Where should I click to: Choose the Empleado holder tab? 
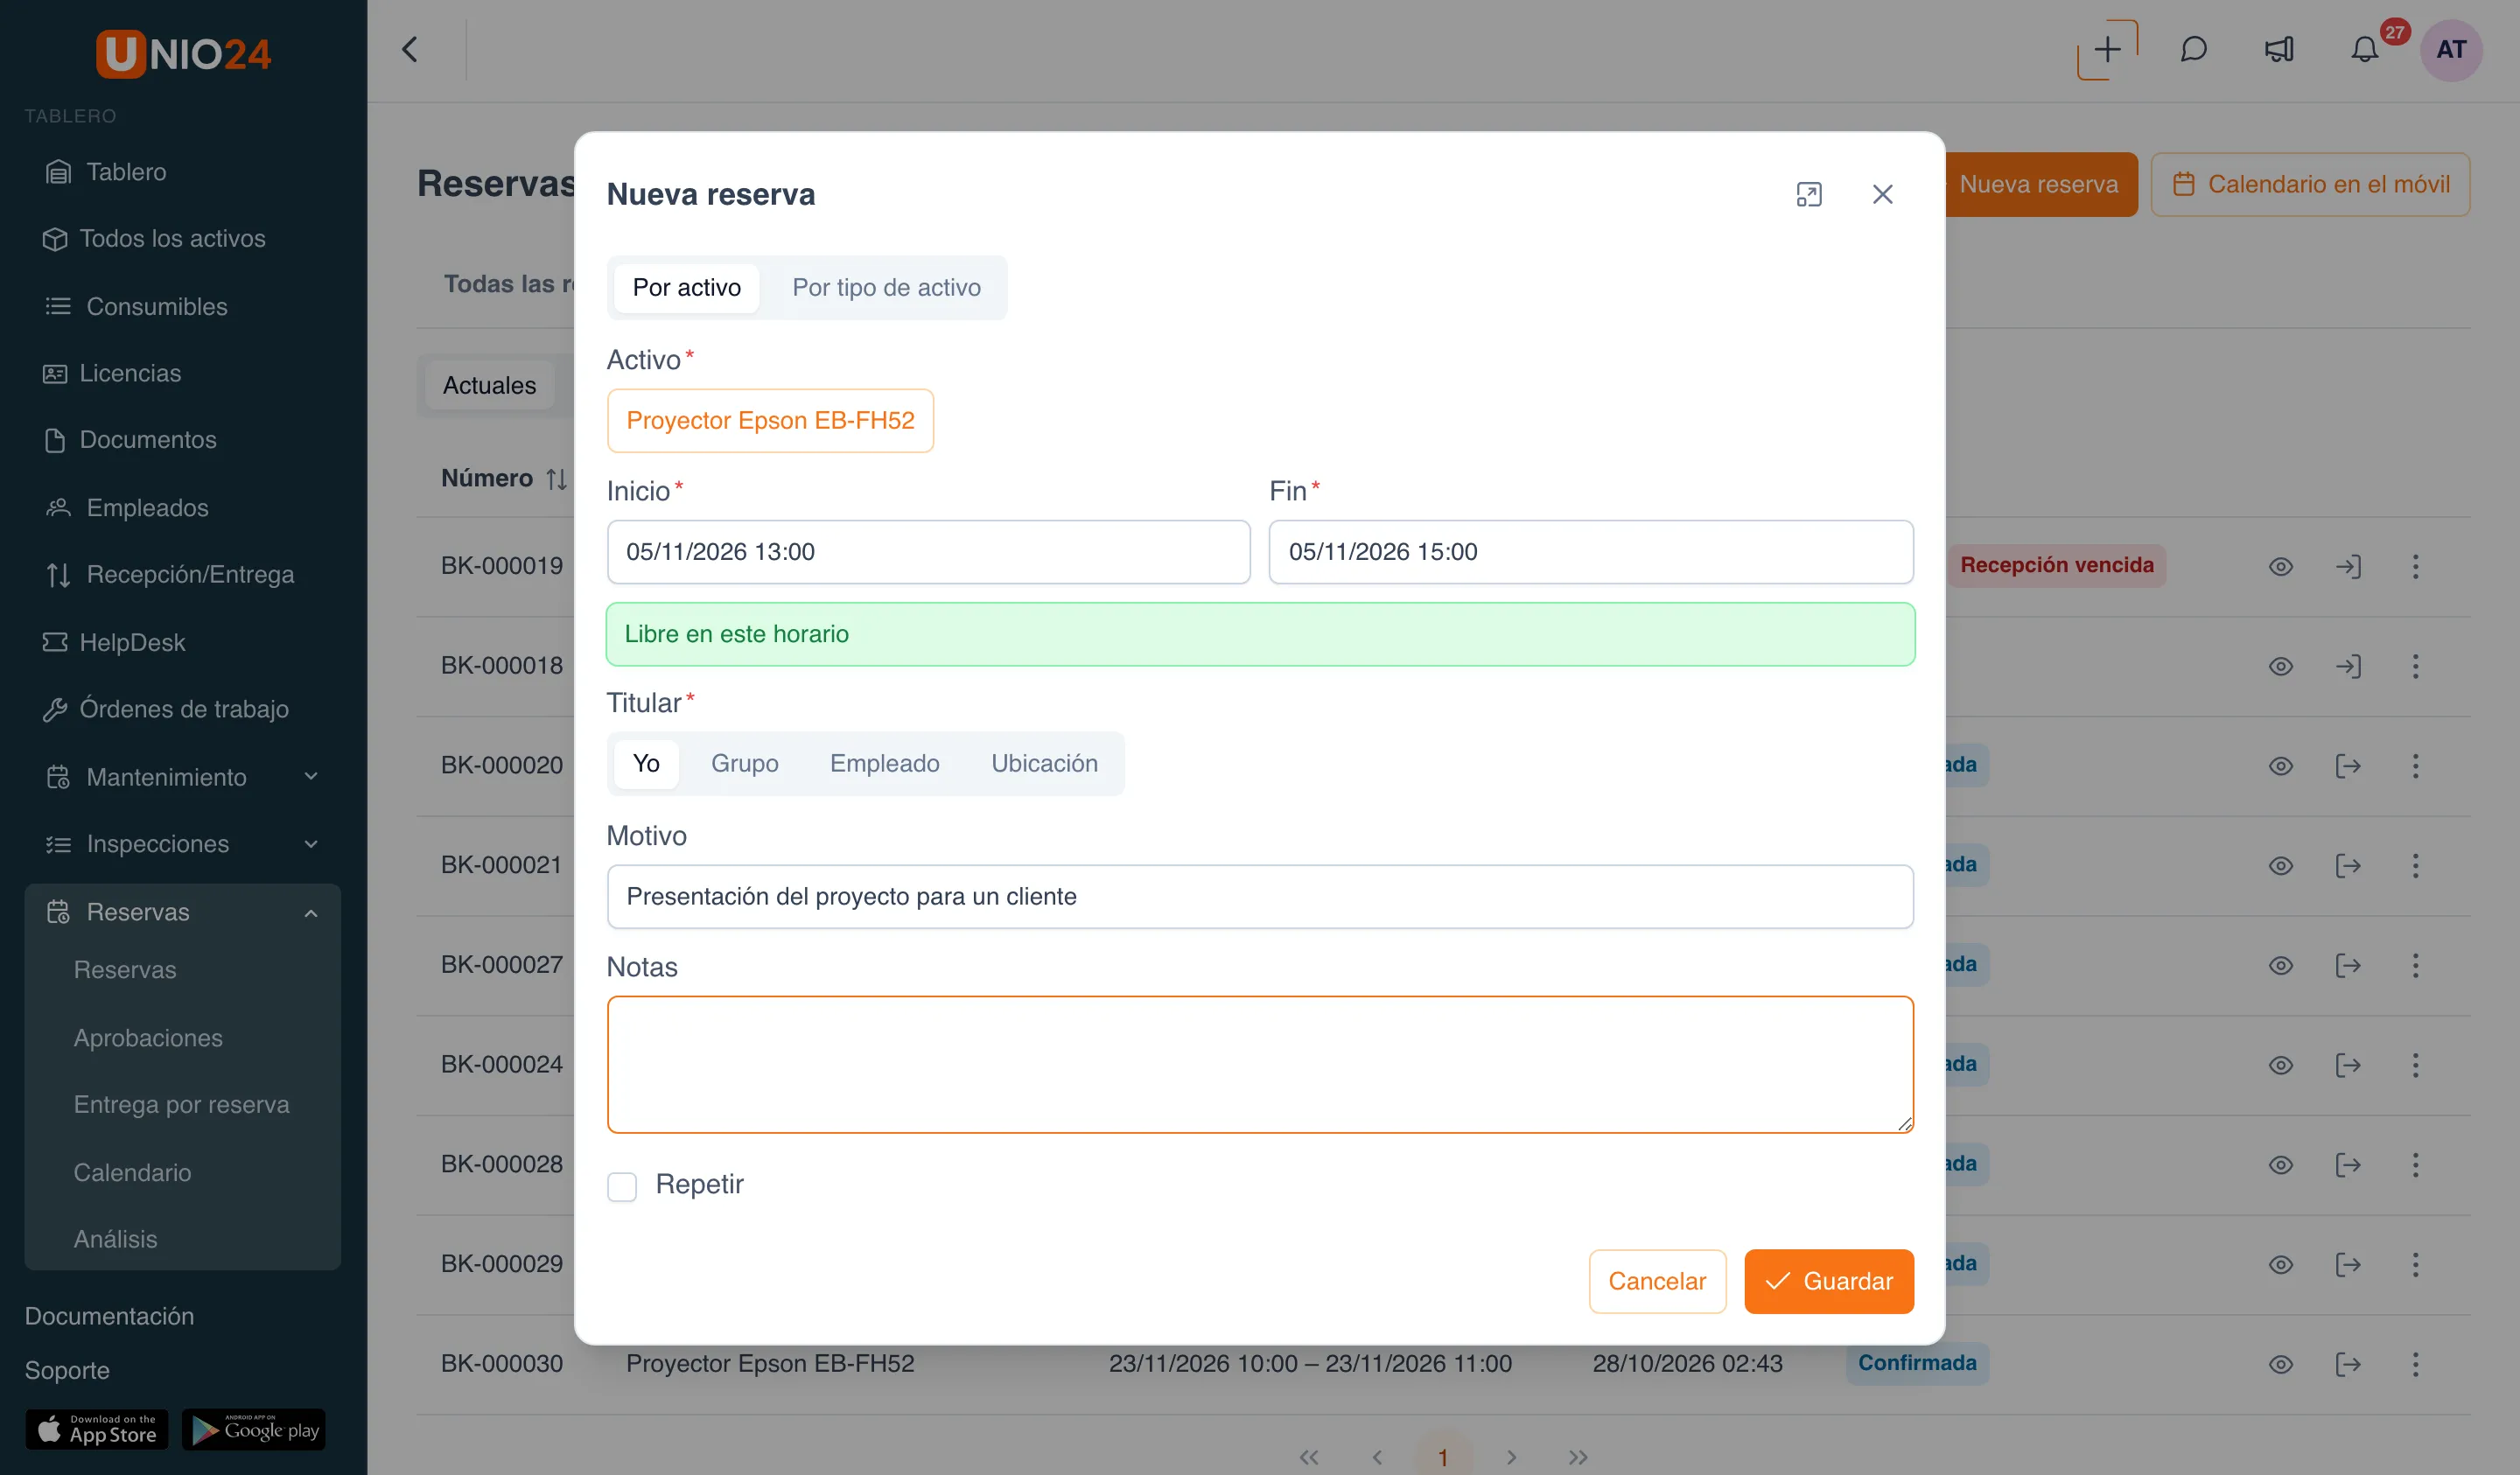(884, 764)
